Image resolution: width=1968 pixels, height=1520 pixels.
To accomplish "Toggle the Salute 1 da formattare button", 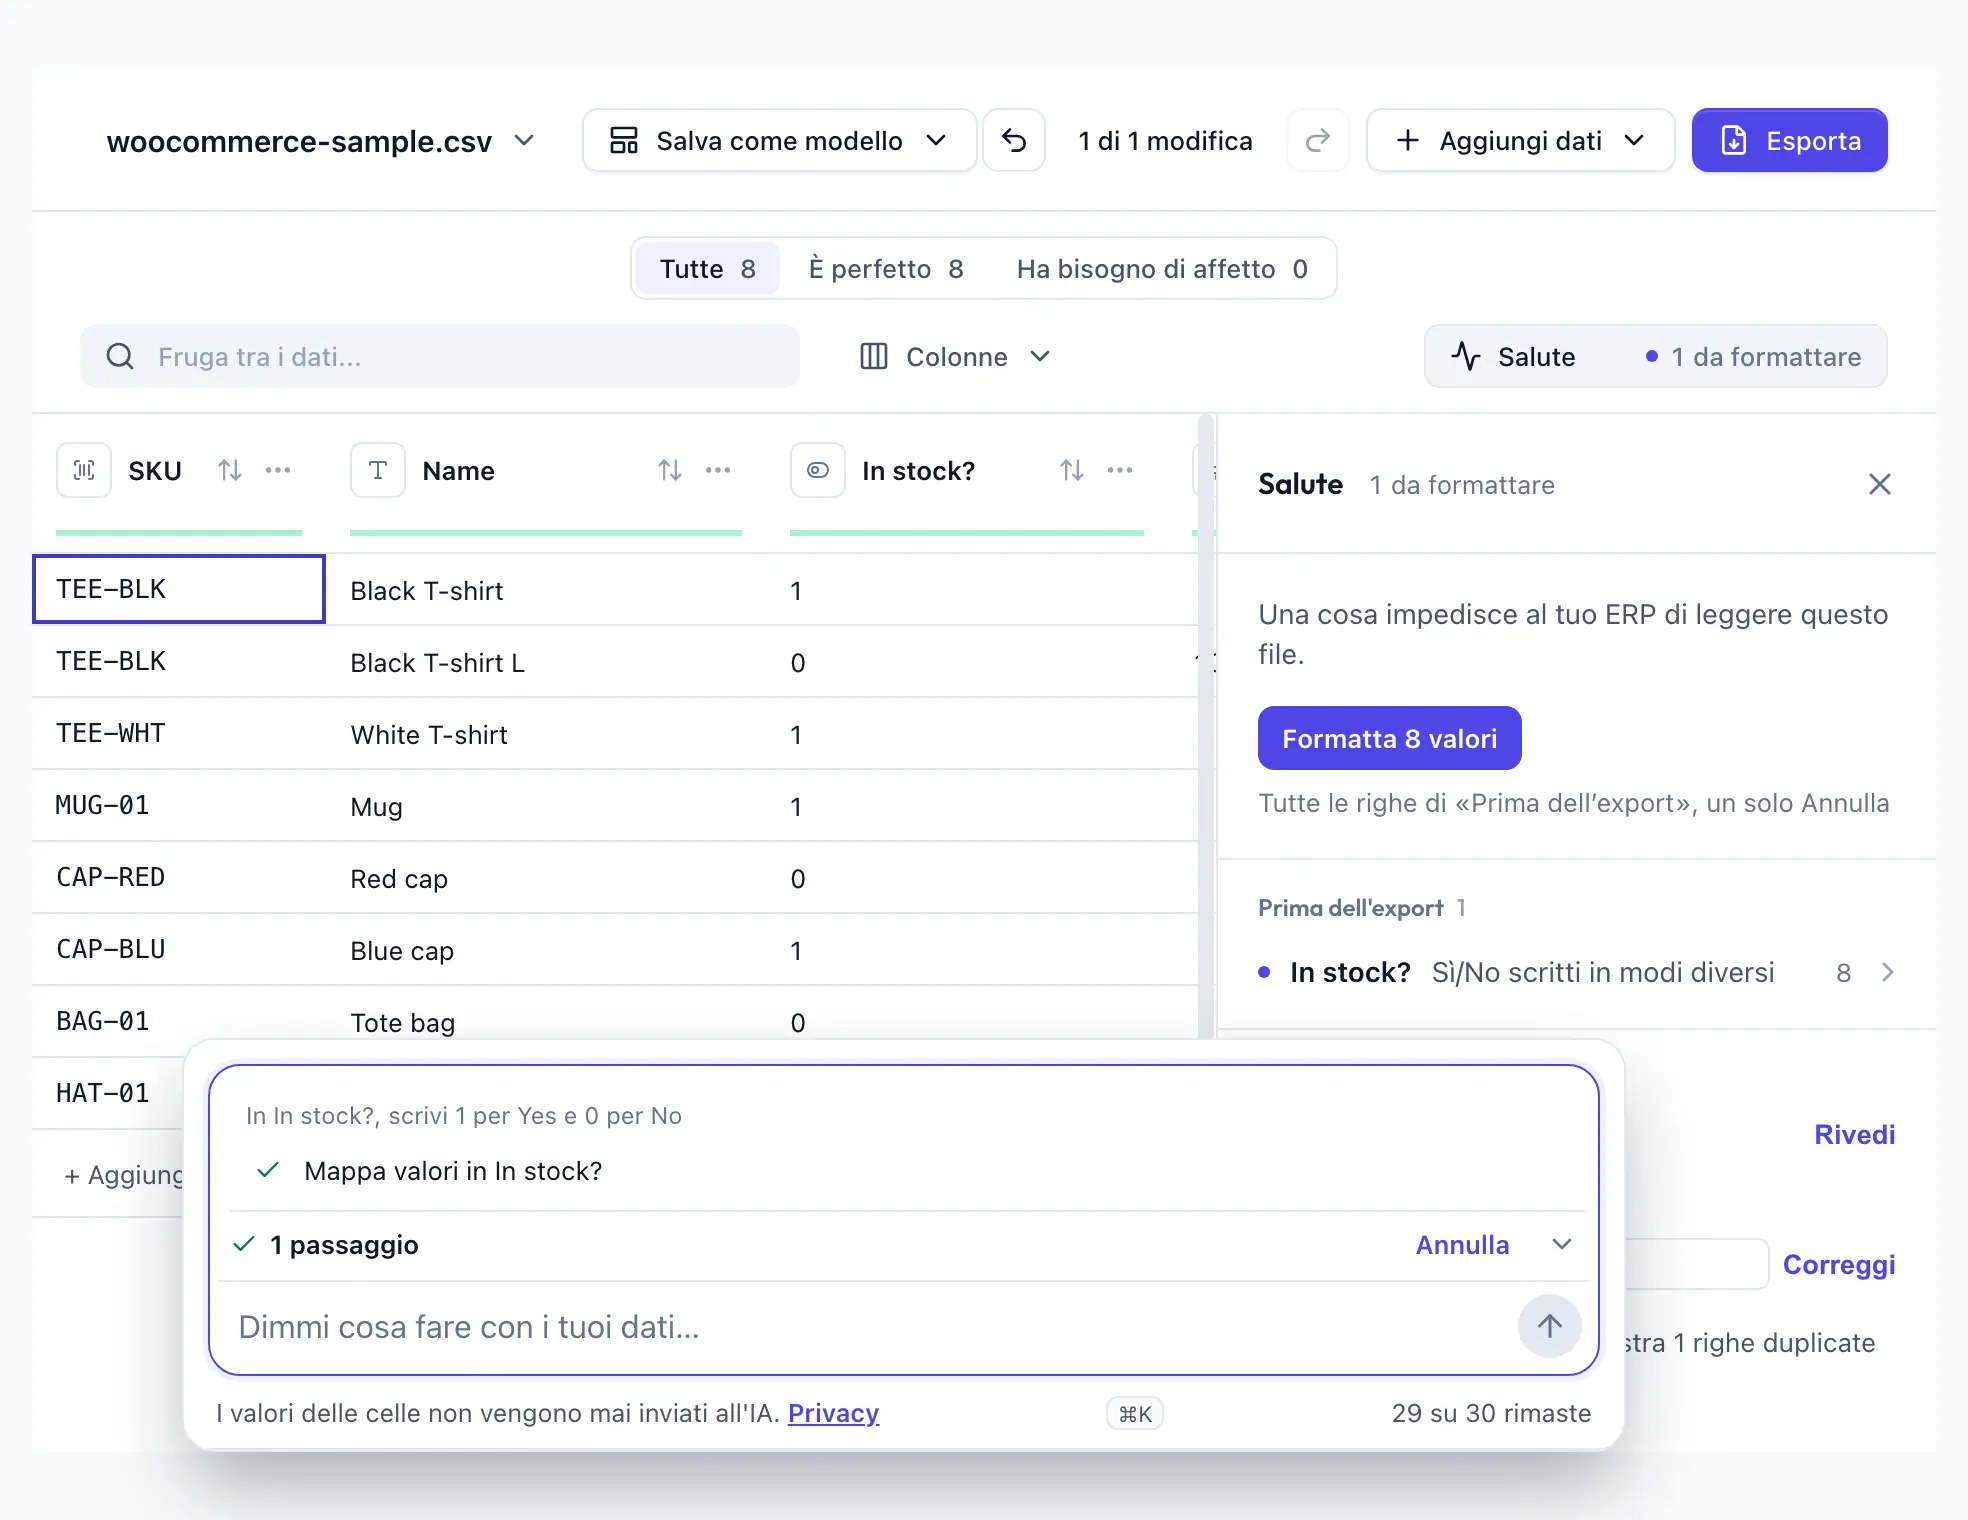I will tap(1655, 356).
